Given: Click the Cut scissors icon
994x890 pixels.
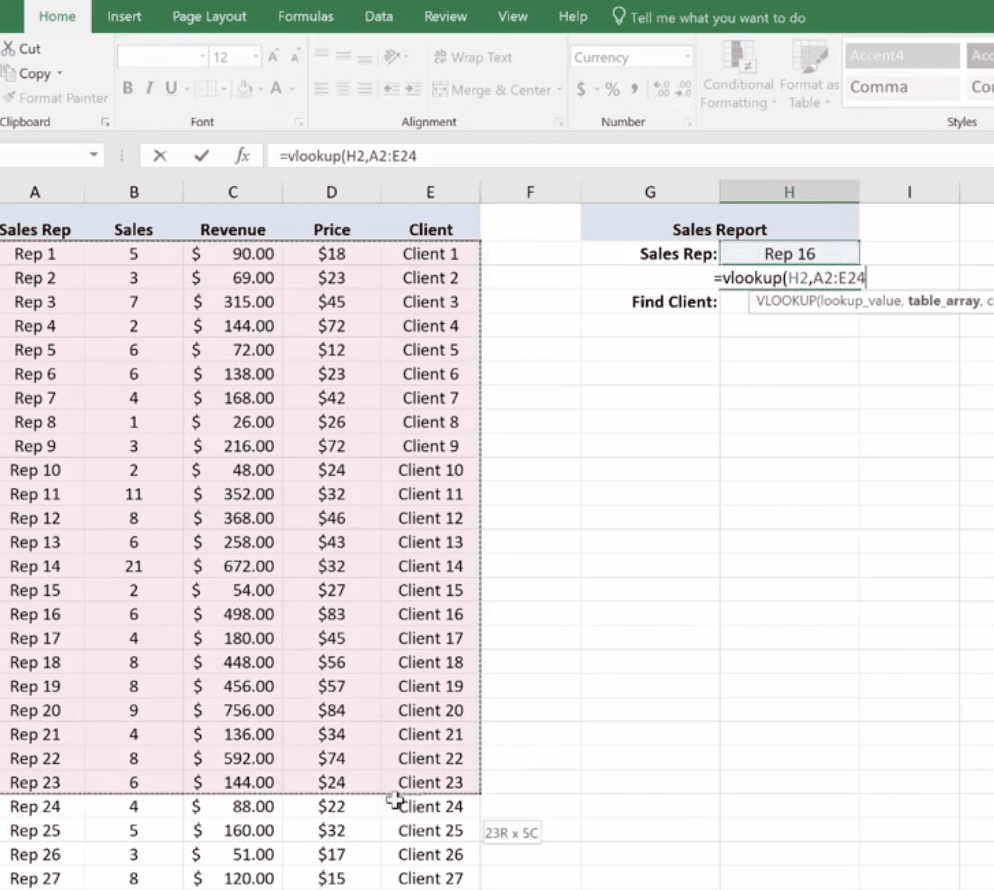Looking at the screenshot, I should pyautogui.click(x=9, y=48).
